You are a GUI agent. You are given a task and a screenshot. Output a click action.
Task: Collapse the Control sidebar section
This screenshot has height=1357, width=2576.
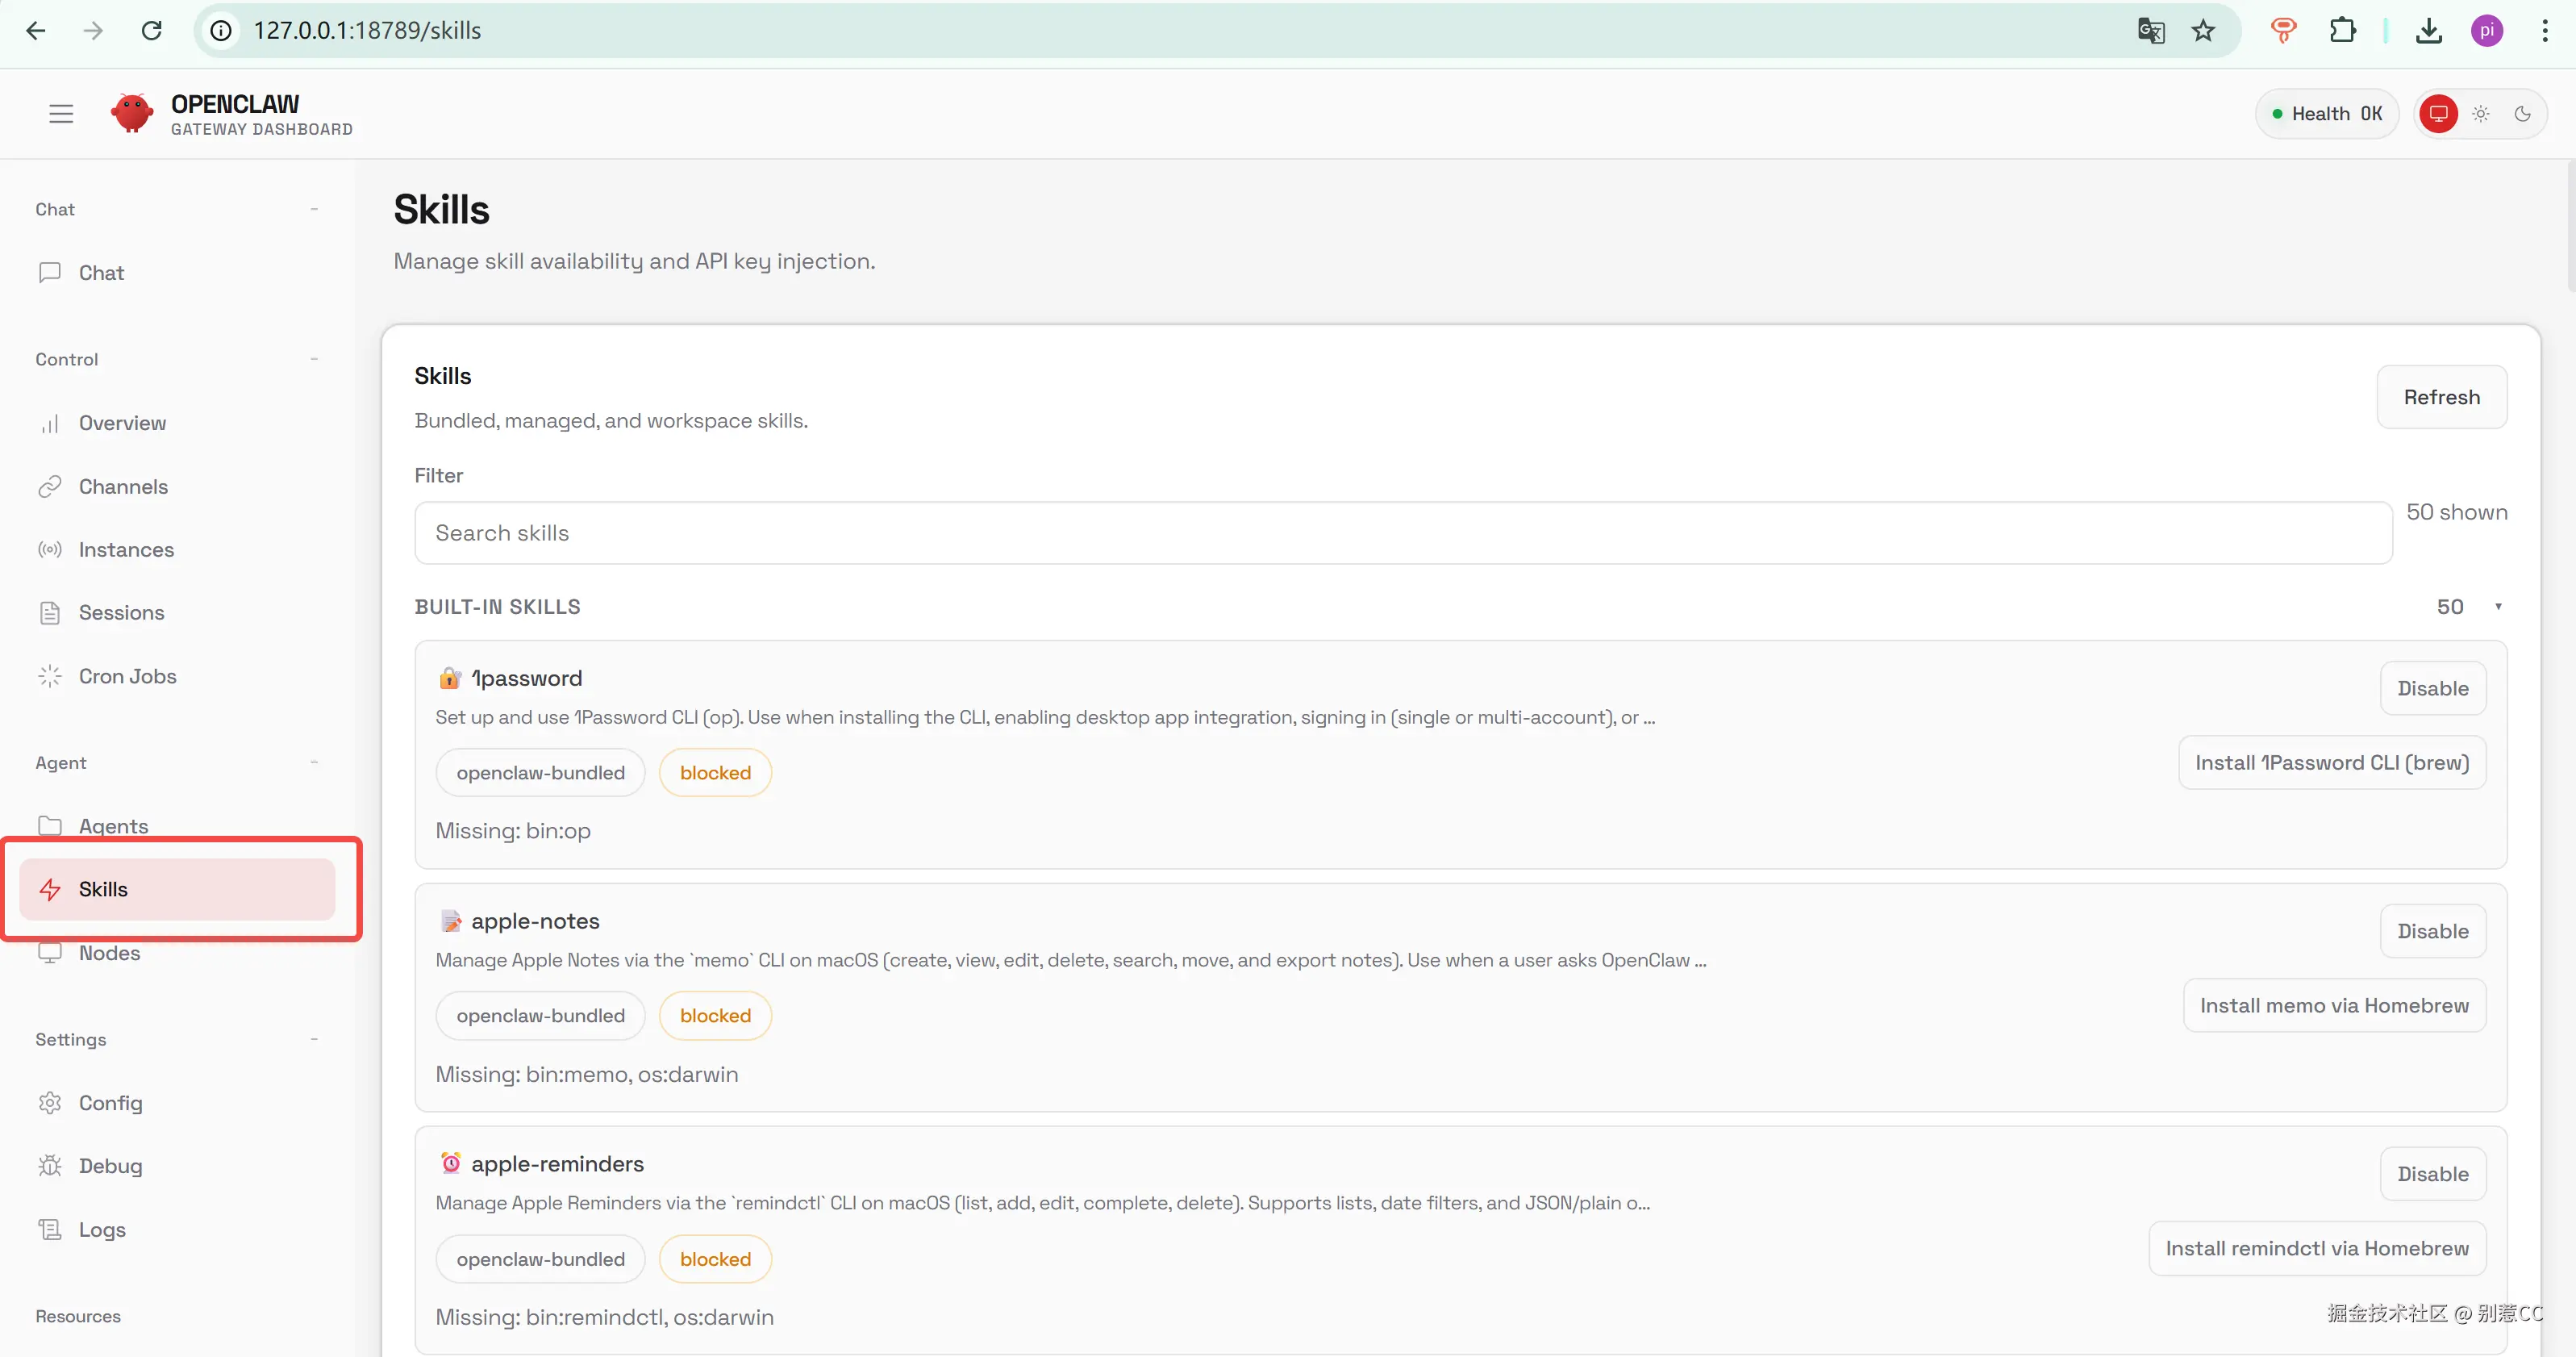[314, 359]
